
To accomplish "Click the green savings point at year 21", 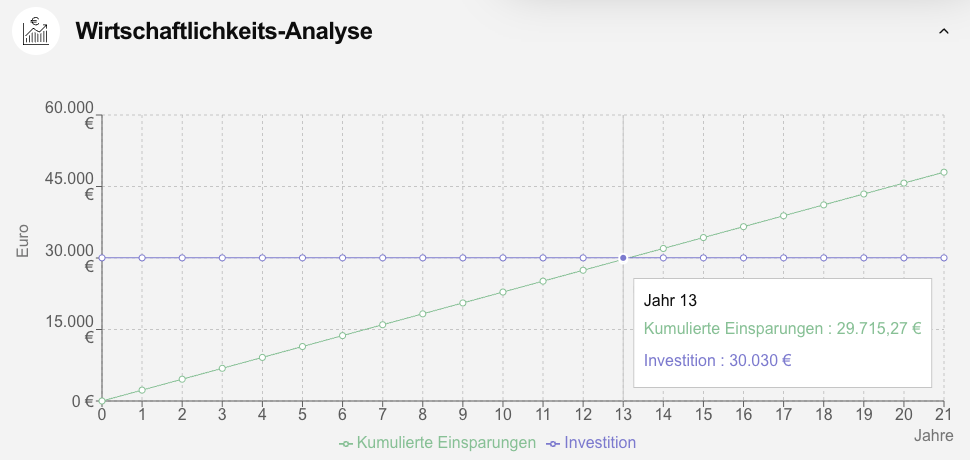I will point(944,172).
